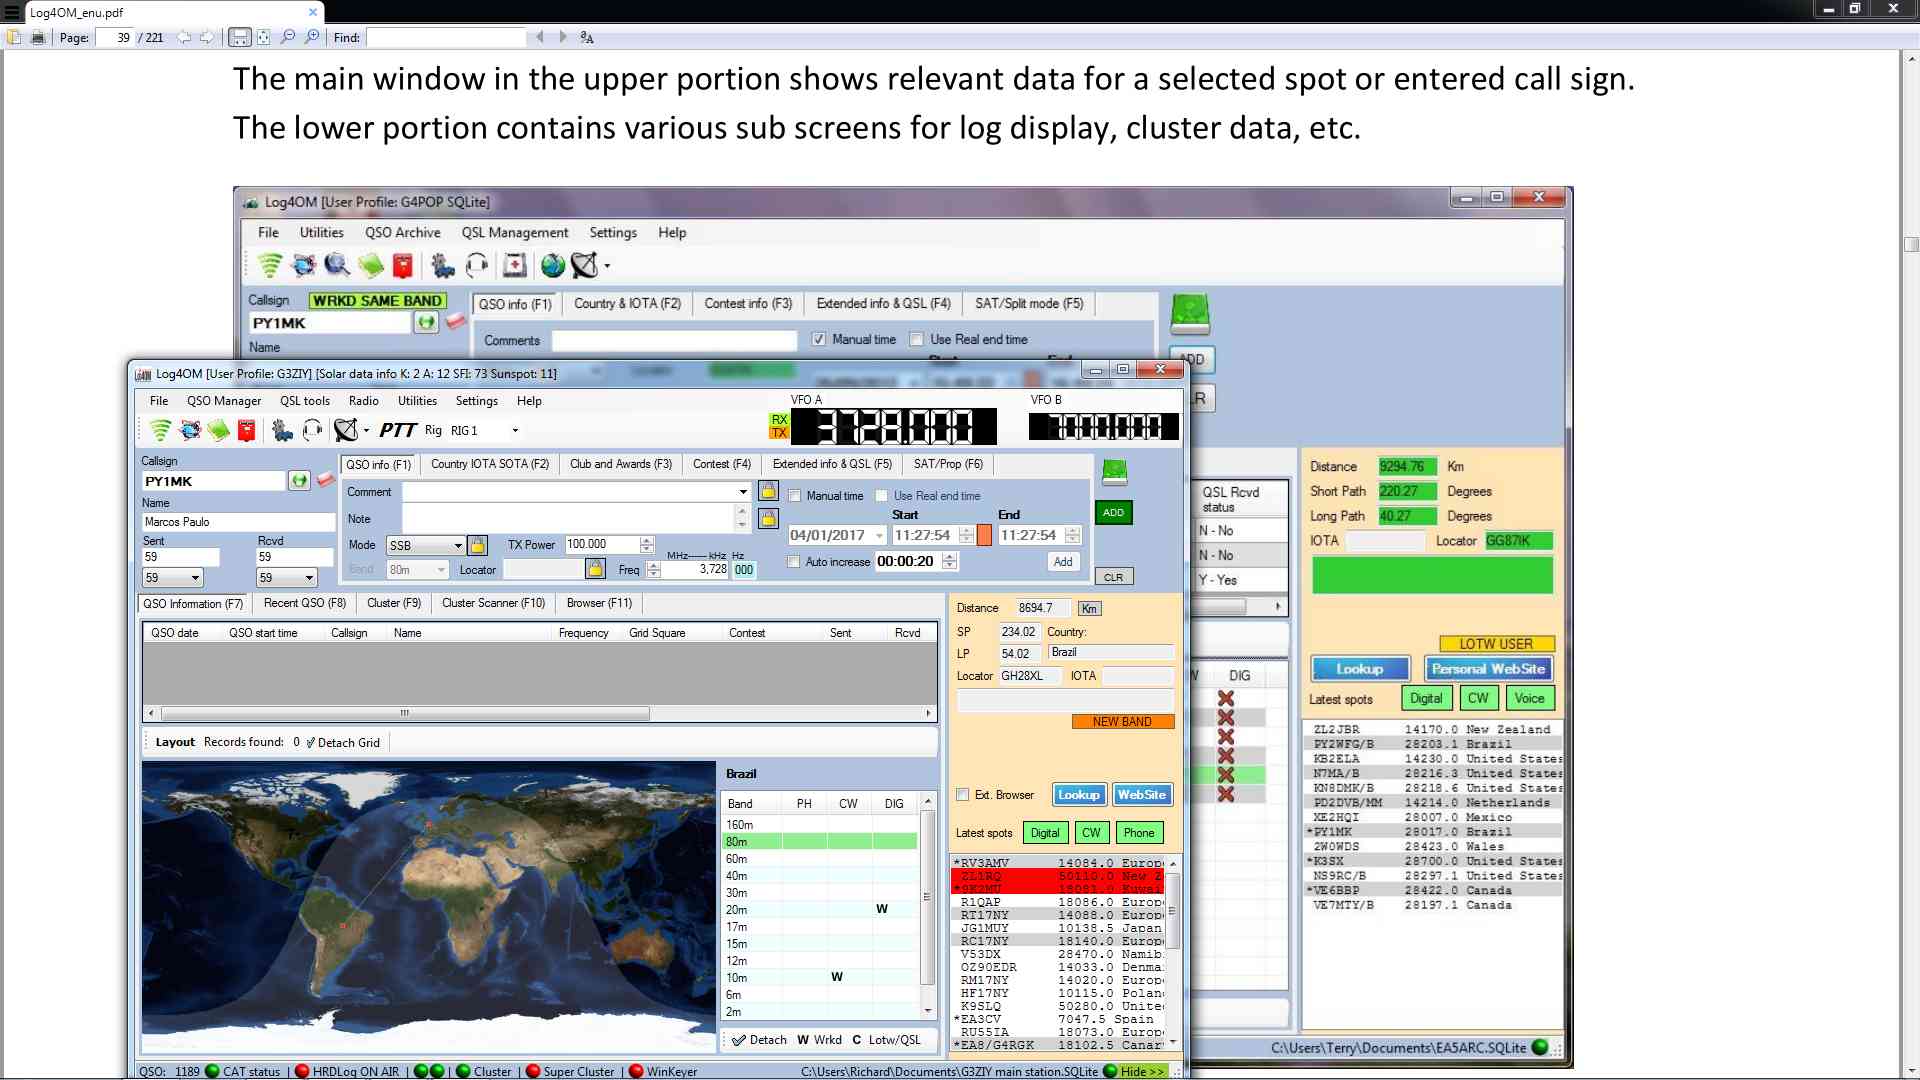Click green Wi-Fi cluster icon in G3ZIY window
This screenshot has height=1080, width=1920.
[x=160, y=430]
